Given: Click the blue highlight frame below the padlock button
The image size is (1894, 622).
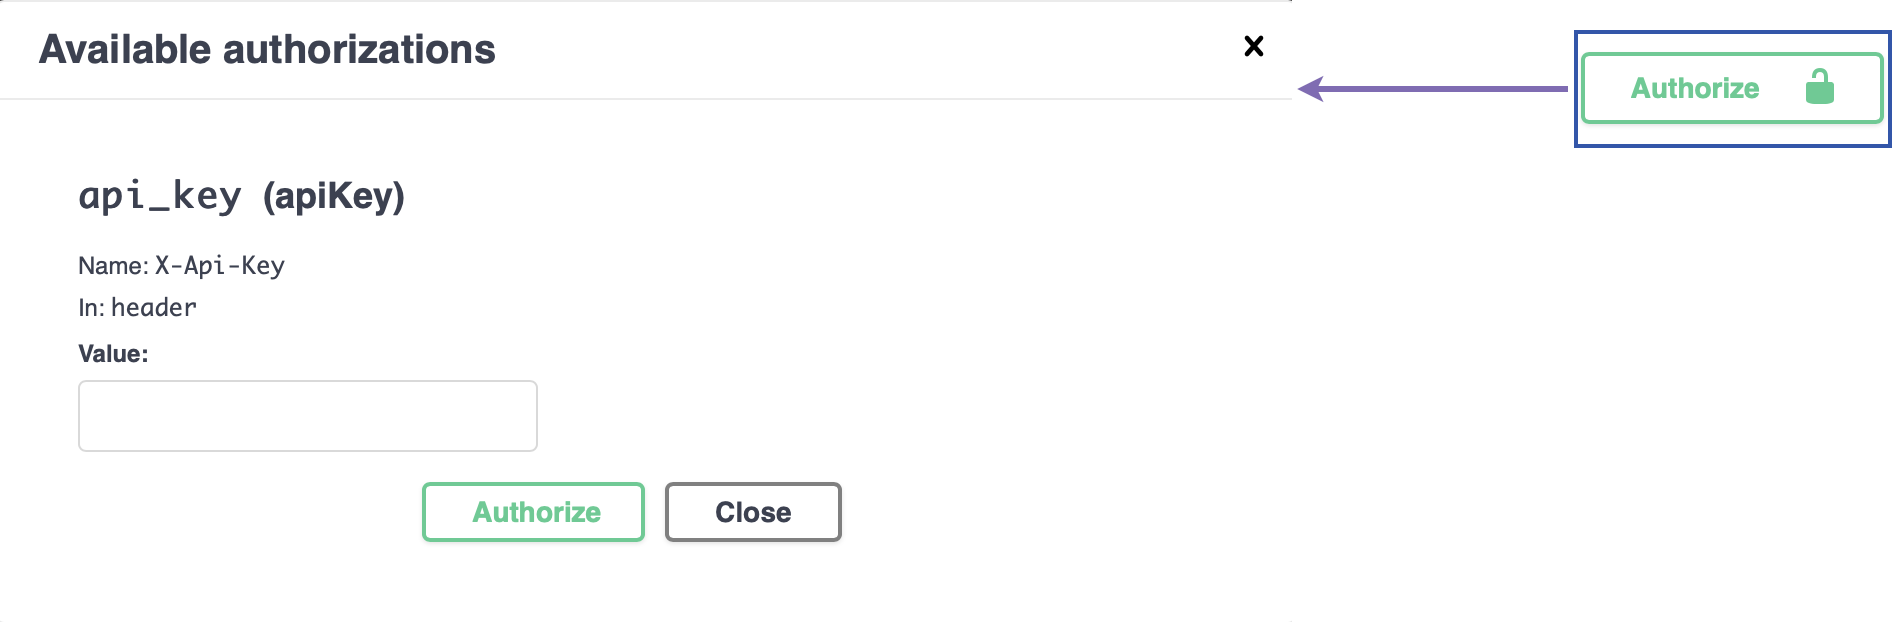Looking at the screenshot, I should click(x=1732, y=145).
